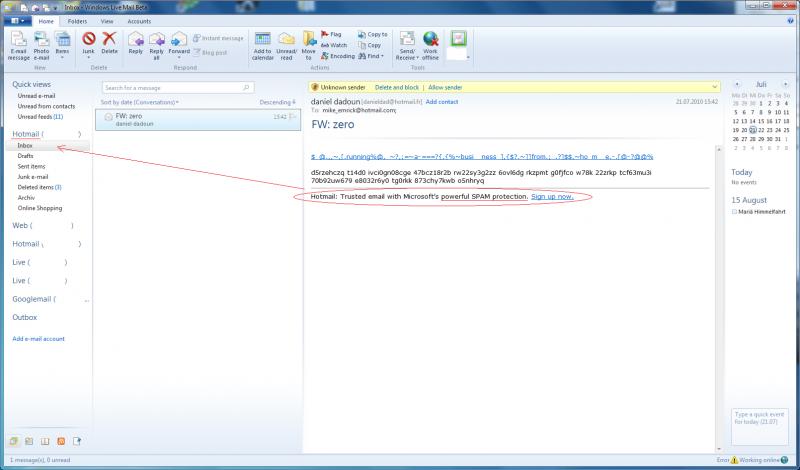Click the E-mail message button

click(x=18, y=45)
